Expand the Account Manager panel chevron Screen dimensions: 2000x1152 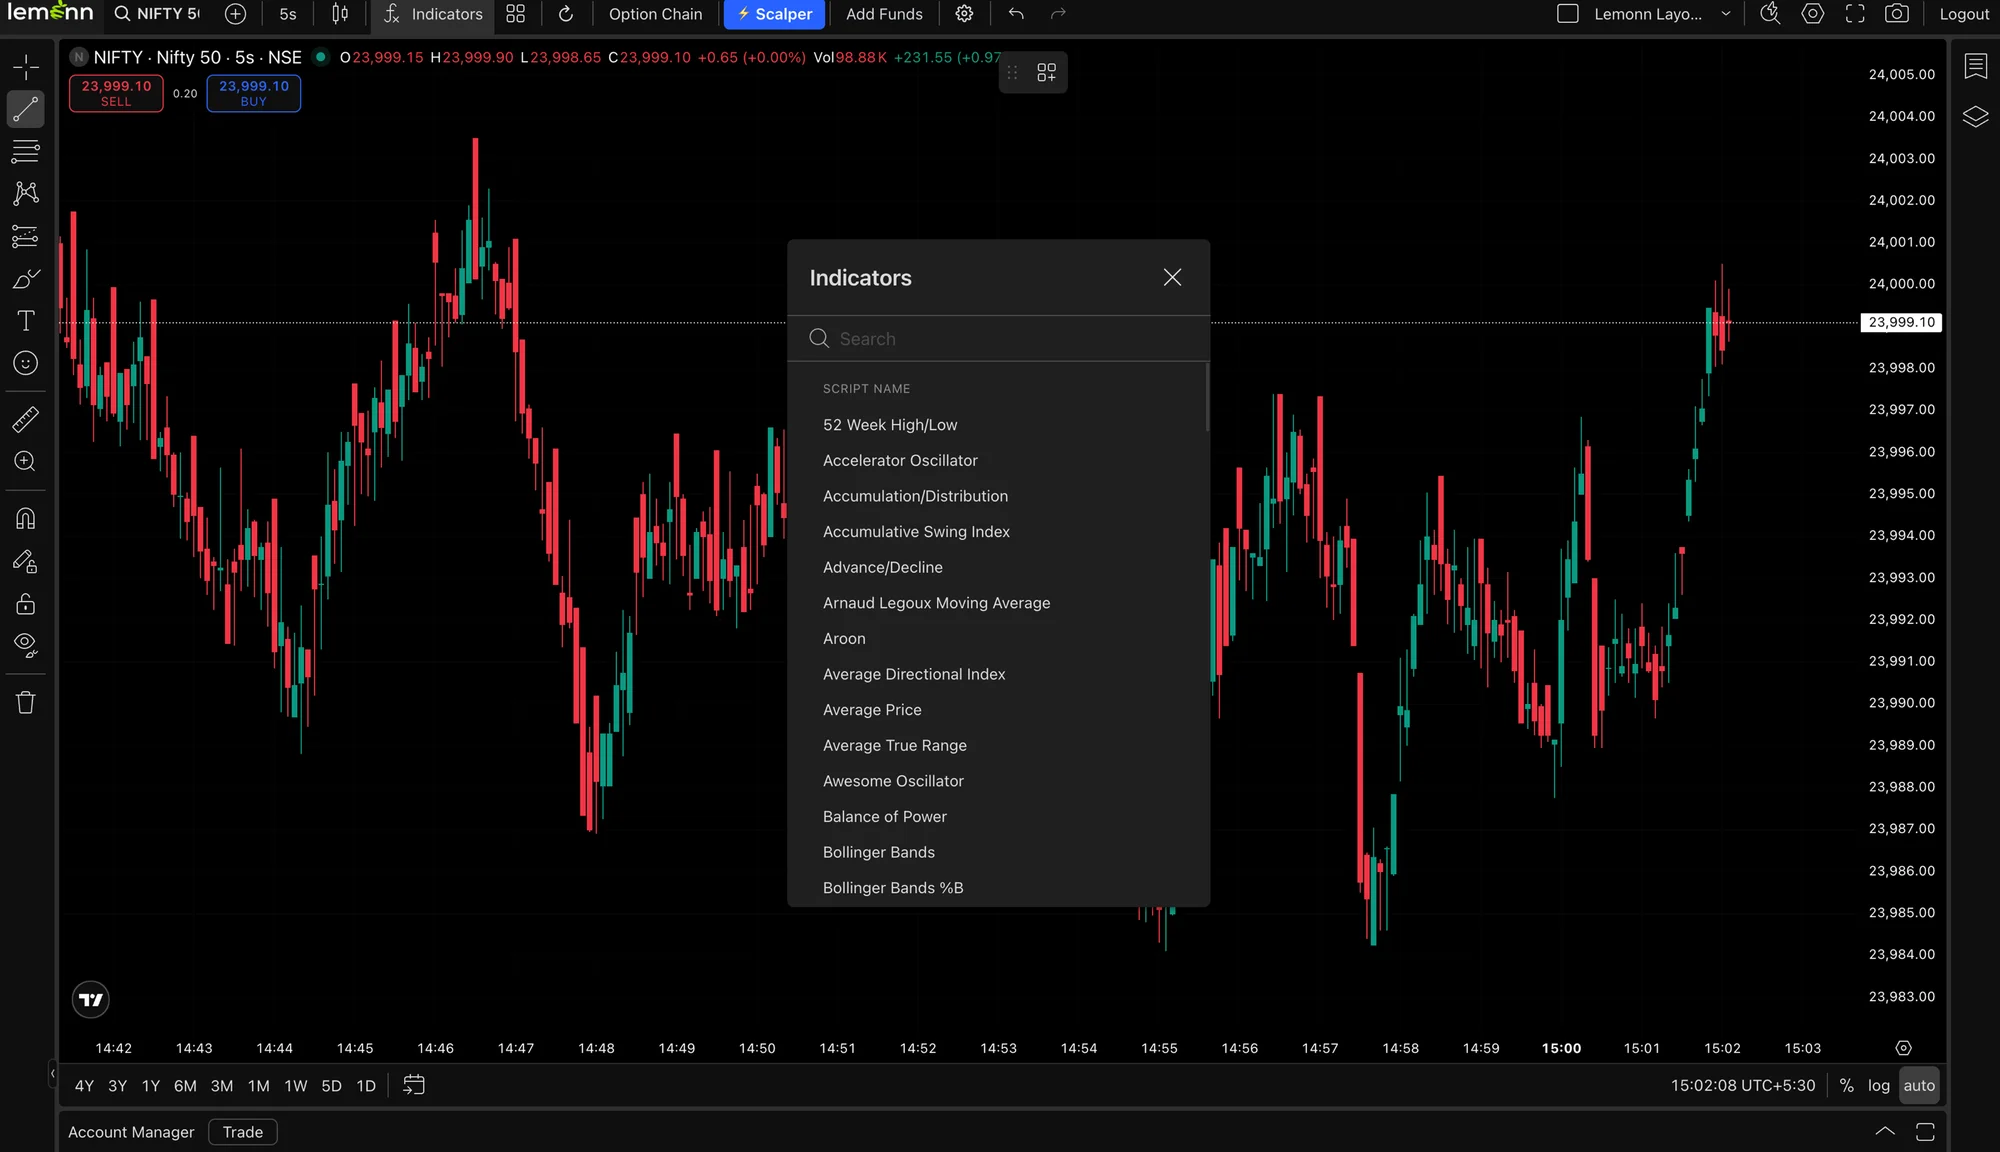[x=1885, y=1132]
